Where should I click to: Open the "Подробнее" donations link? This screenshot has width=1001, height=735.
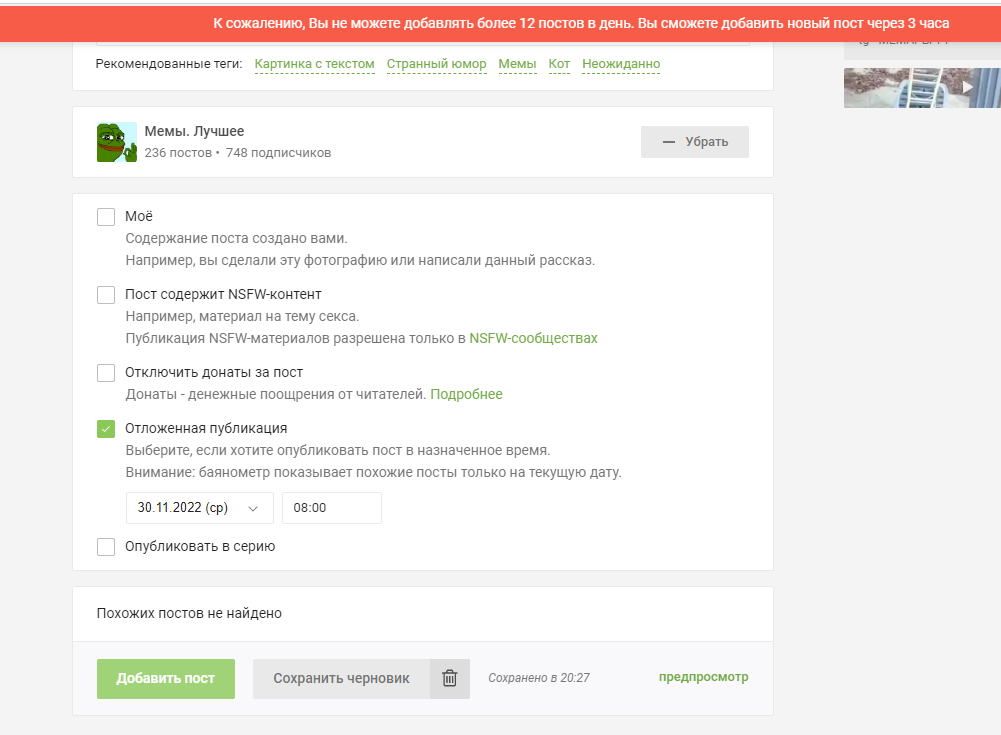pyautogui.click(x=467, y=395)
